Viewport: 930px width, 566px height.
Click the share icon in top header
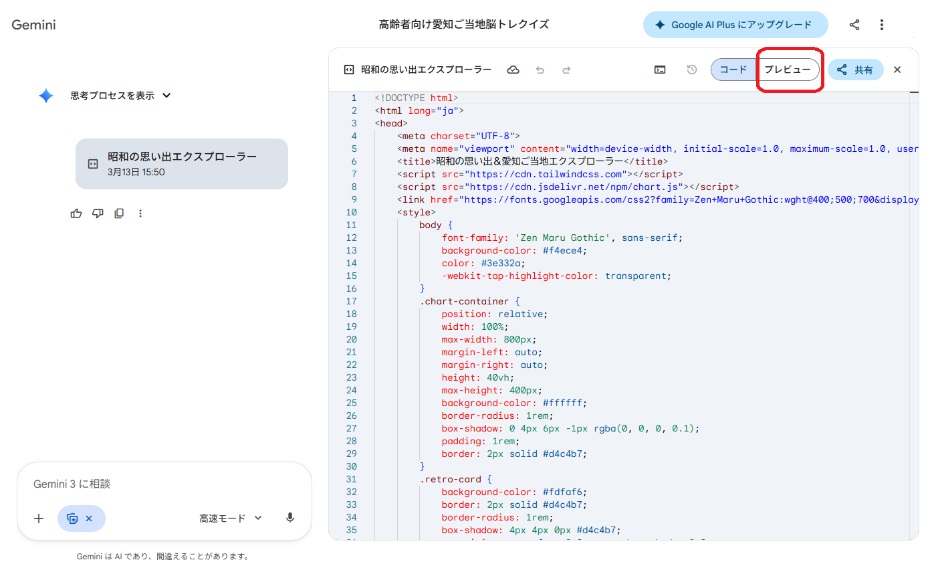[854, 25]
